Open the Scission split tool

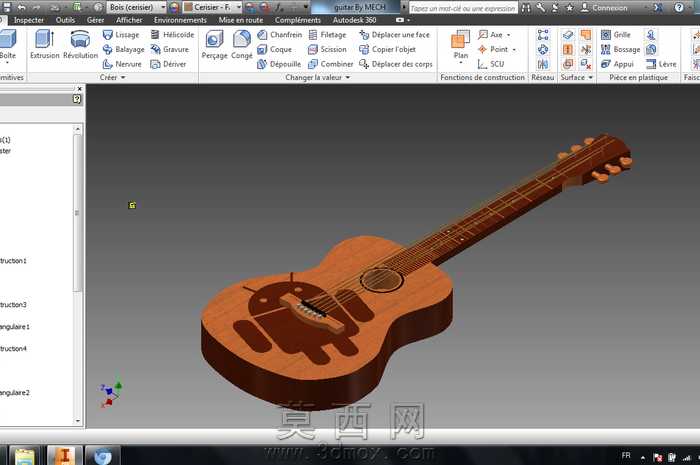(327, 49)
